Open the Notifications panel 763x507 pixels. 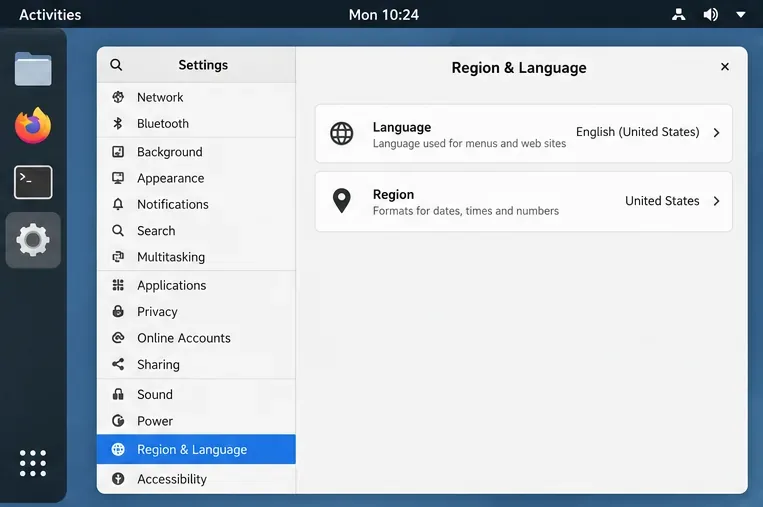pos(196,204)
